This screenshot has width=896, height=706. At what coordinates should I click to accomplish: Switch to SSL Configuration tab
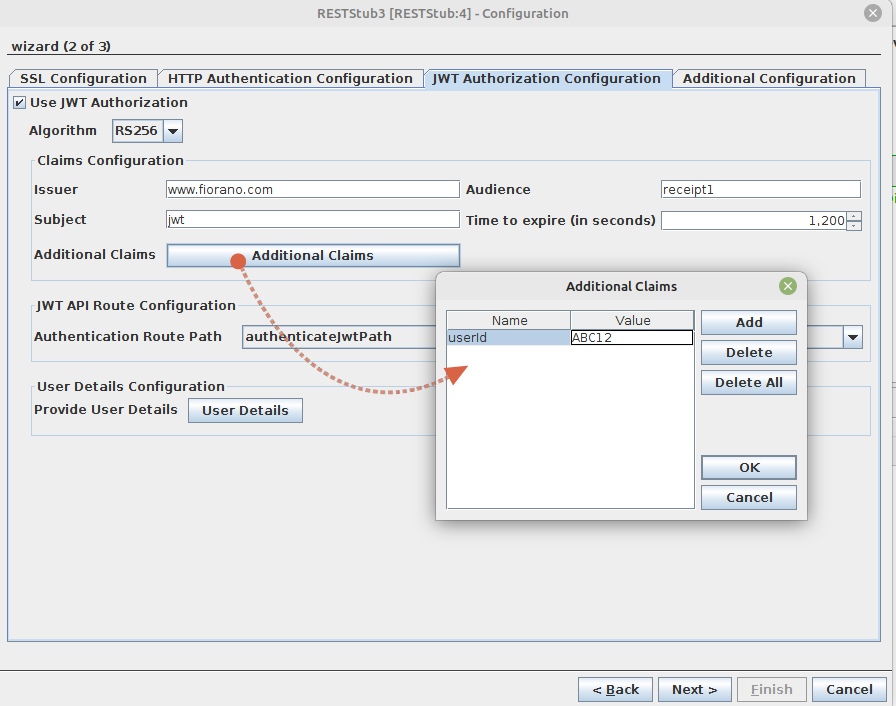tap(83, 79)
